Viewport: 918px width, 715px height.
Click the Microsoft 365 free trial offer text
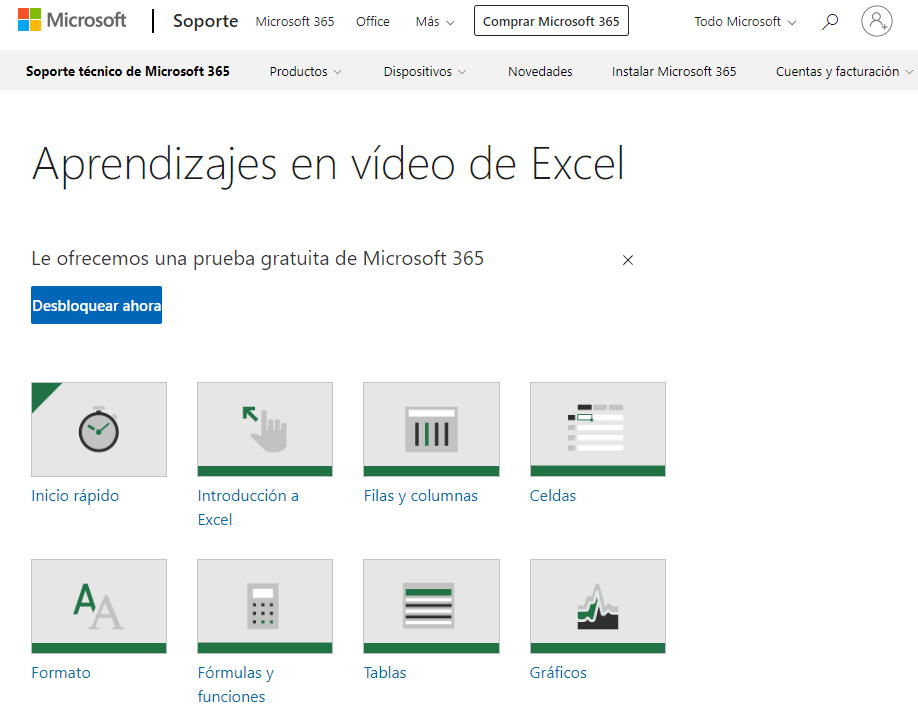(258, 258)
